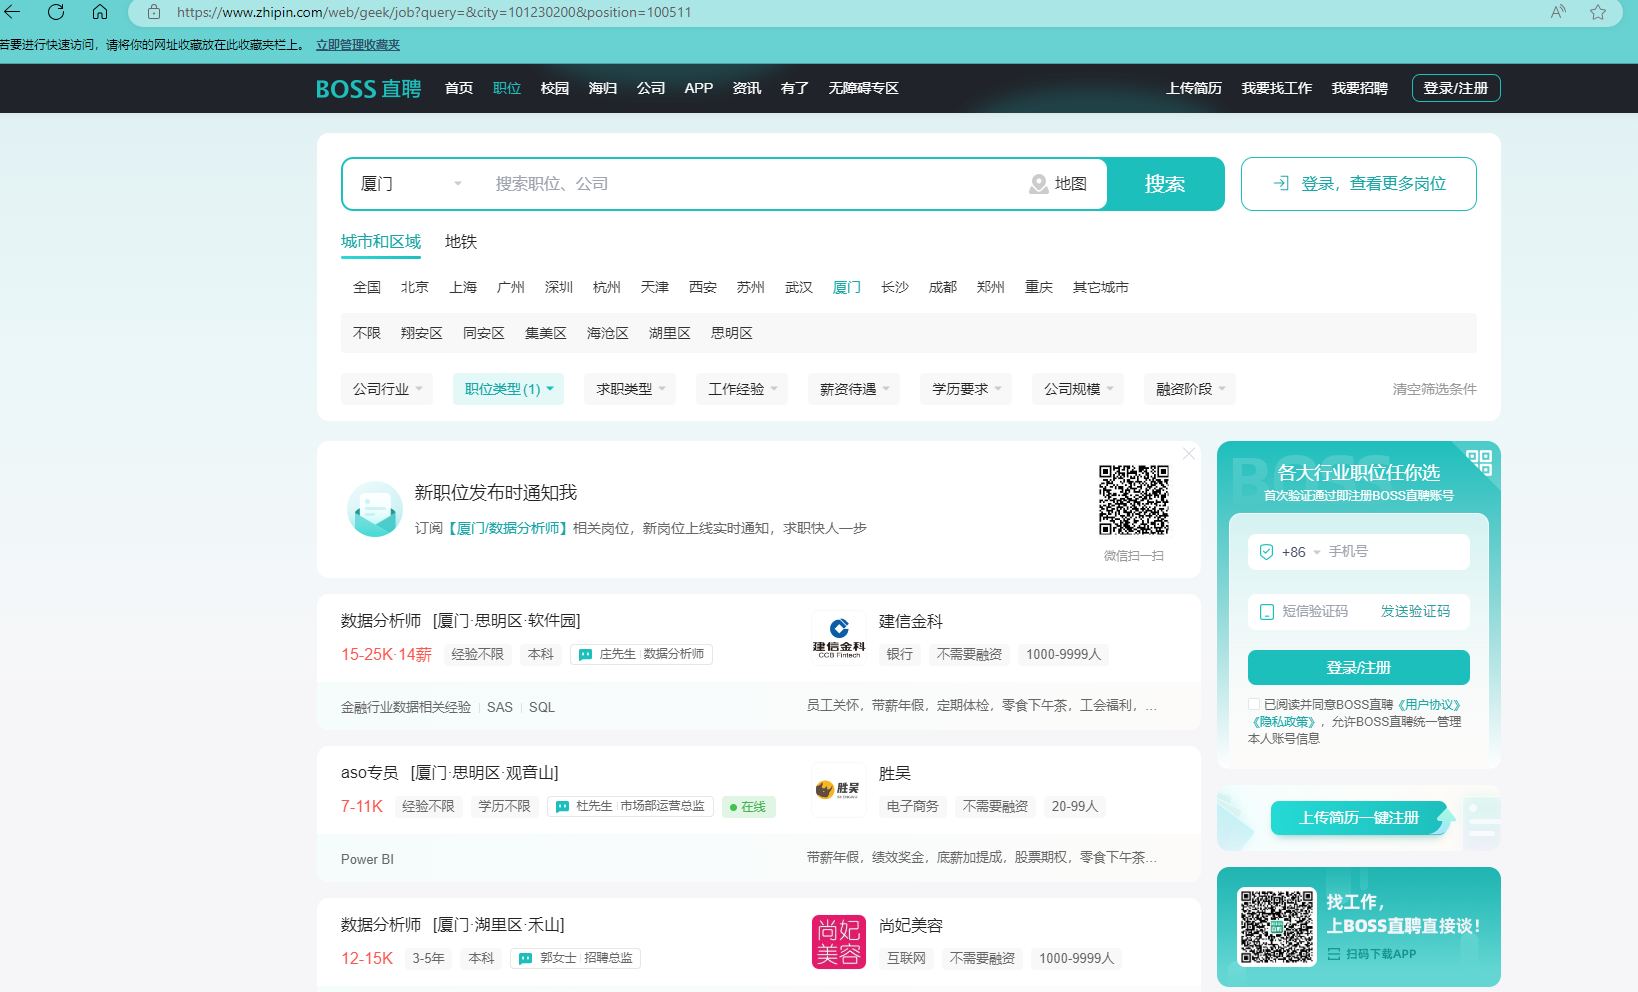Click the browser back arrow
The height and width of the screenshot is (992, 1638).
point(12,12)
